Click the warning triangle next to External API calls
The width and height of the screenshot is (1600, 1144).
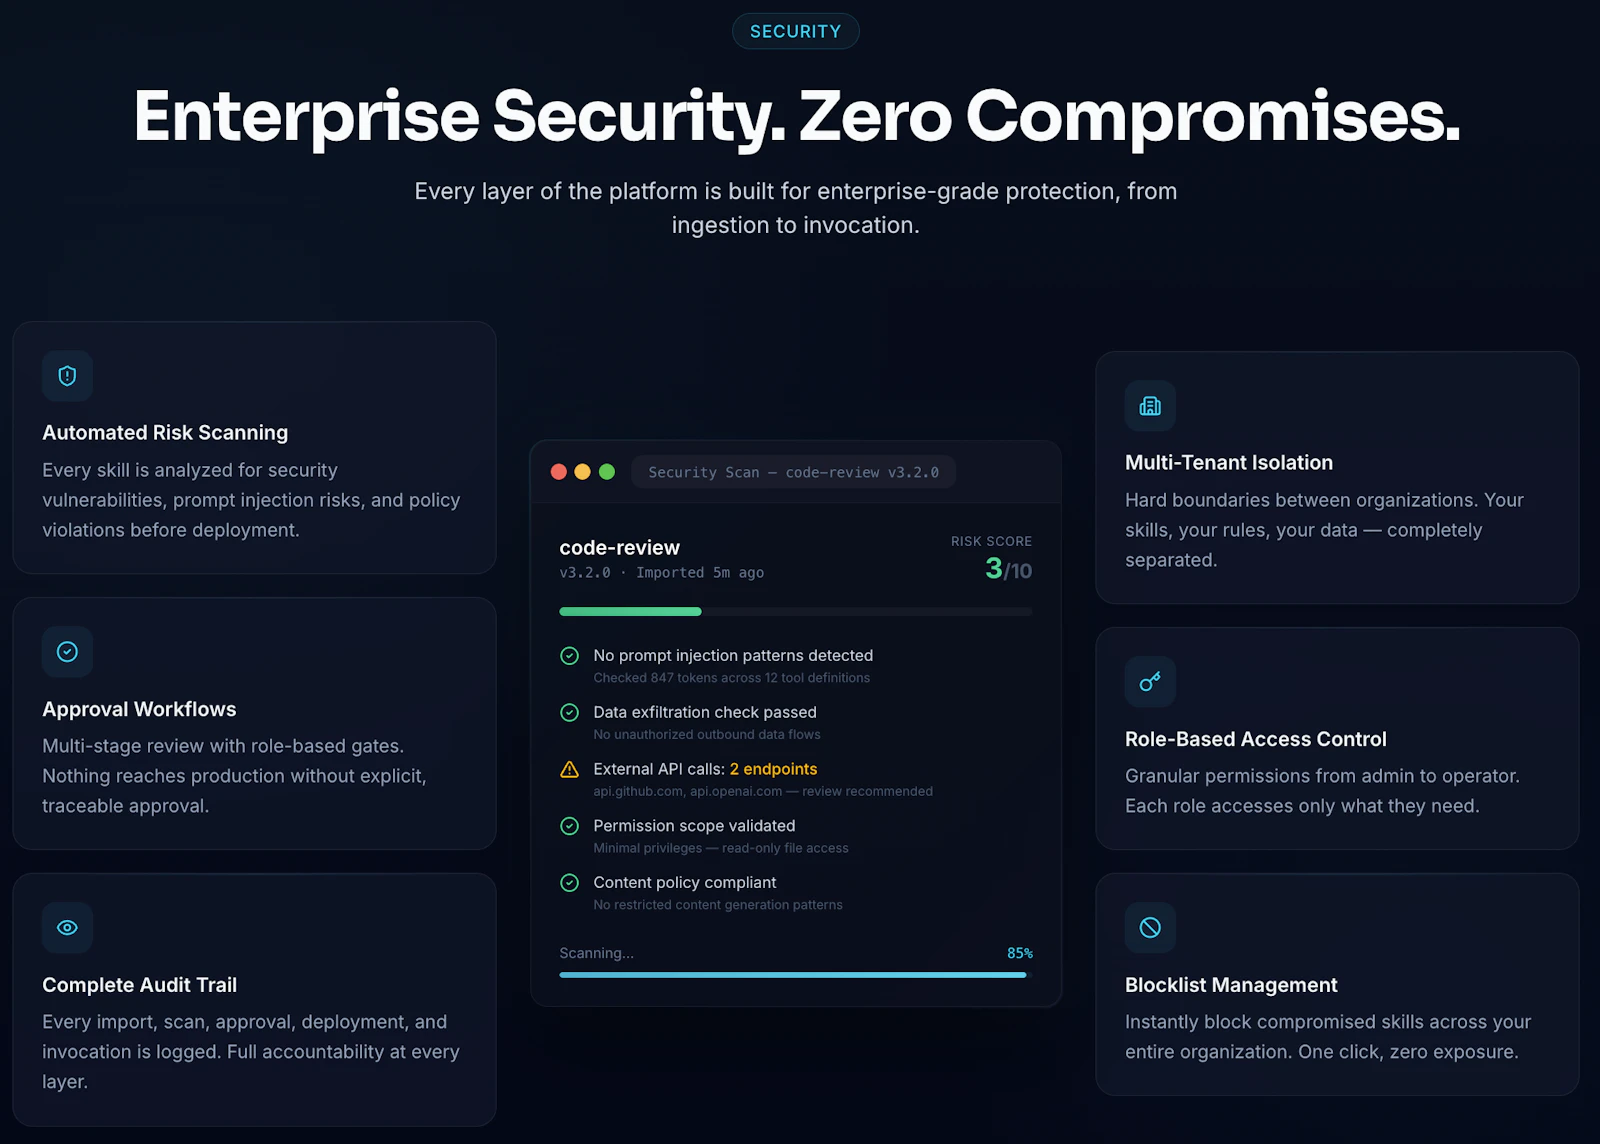coord(569,769)
